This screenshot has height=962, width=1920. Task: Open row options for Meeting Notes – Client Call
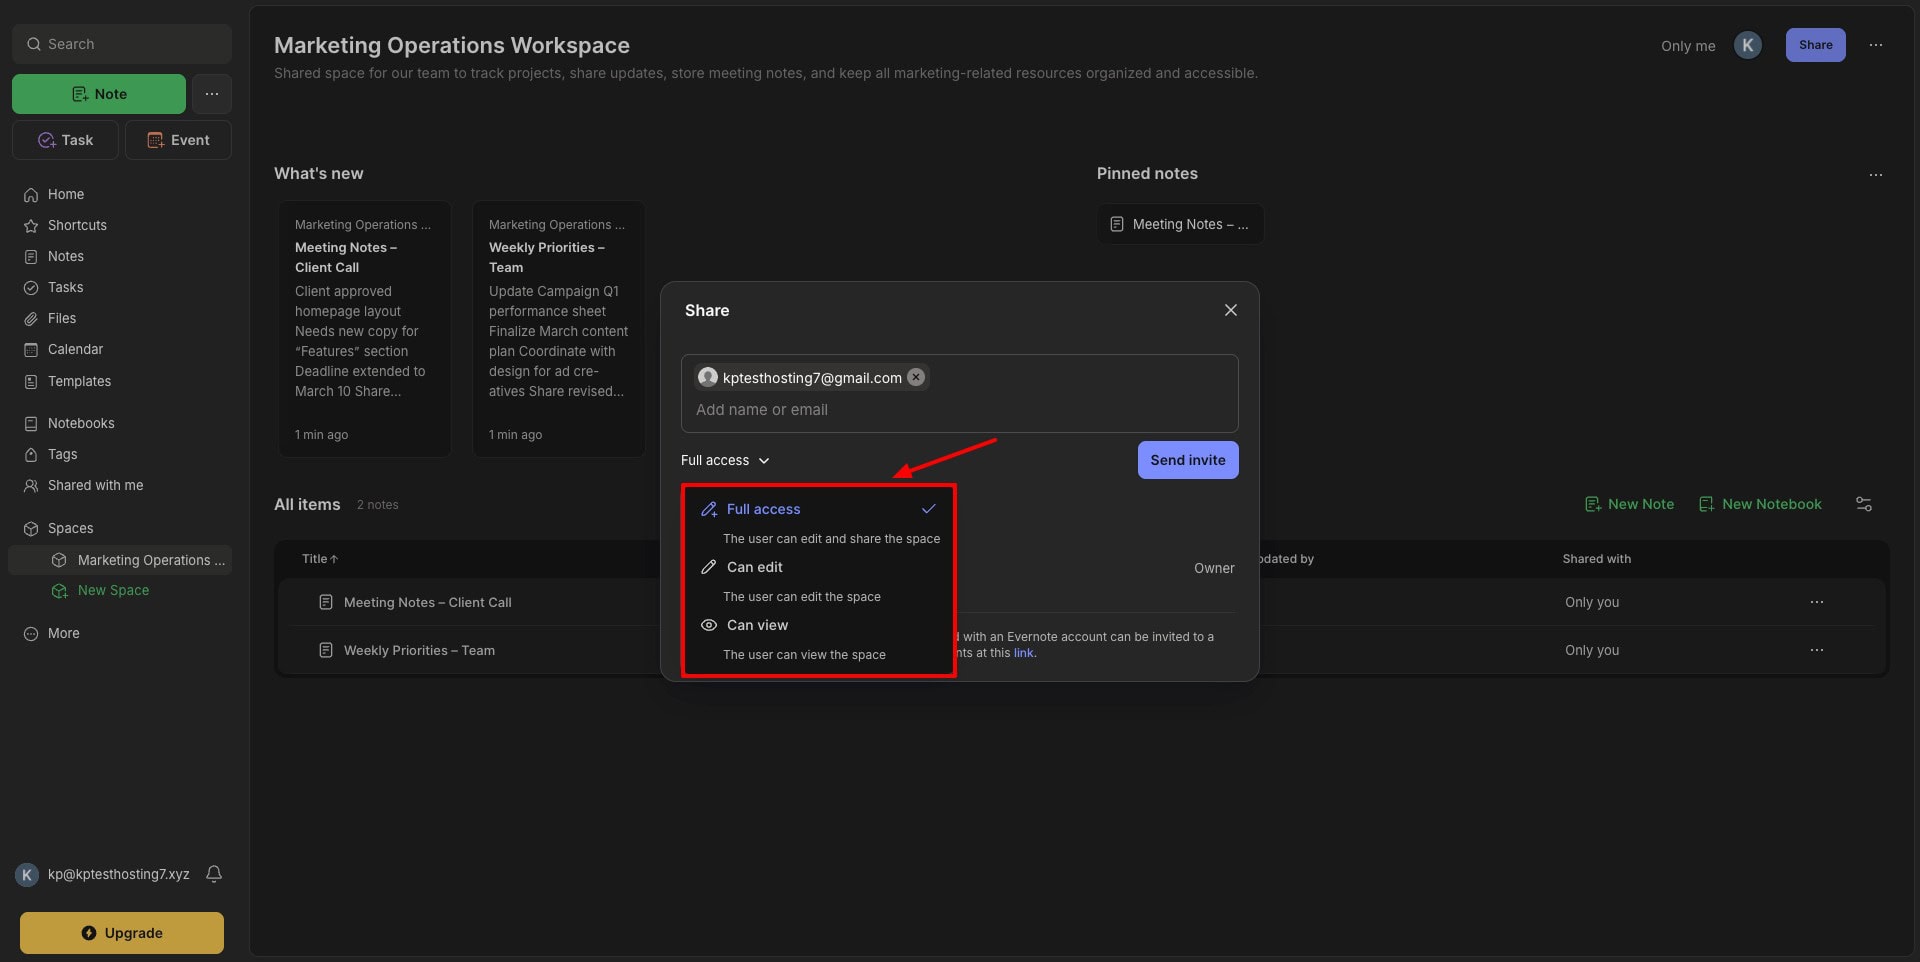[x=1816, y=602]
